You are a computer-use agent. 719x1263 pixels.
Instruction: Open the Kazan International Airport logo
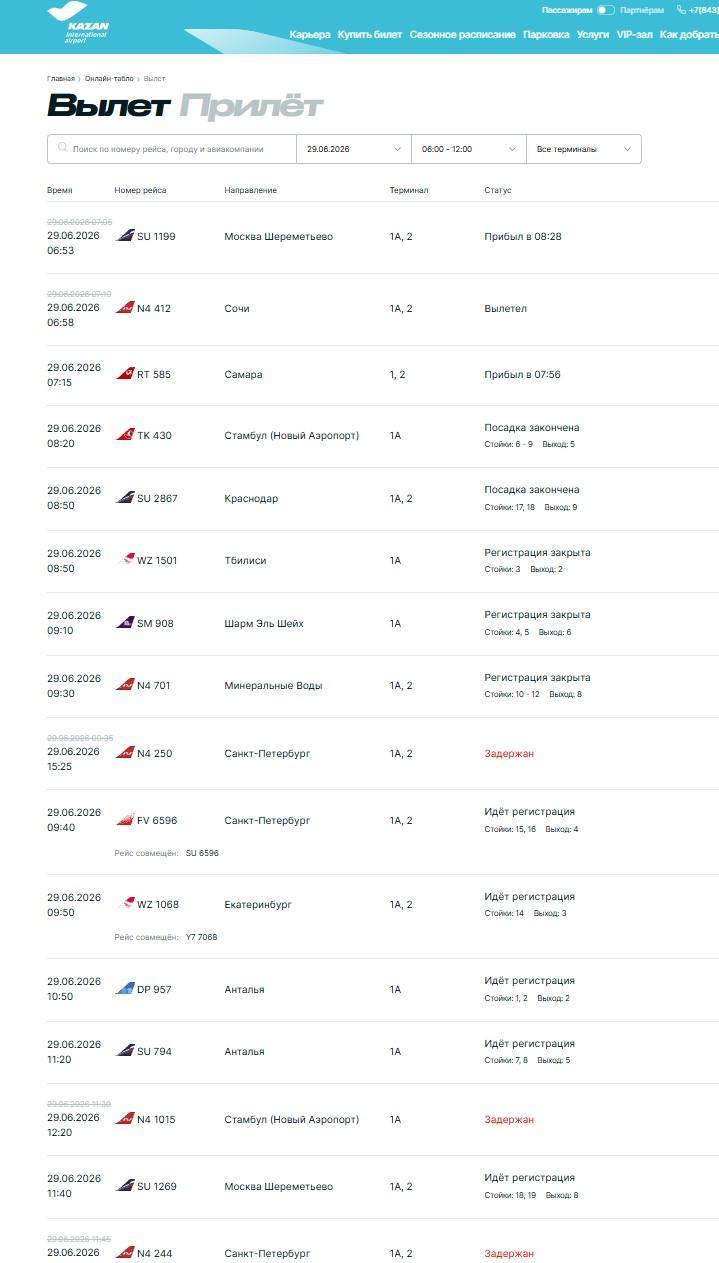pyautogui.click(x=78, y=23)
